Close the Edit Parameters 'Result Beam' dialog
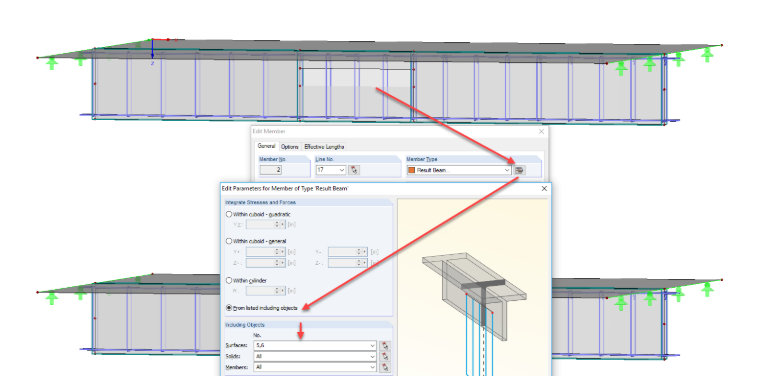 pyautogui.click(x=544, y=188)
